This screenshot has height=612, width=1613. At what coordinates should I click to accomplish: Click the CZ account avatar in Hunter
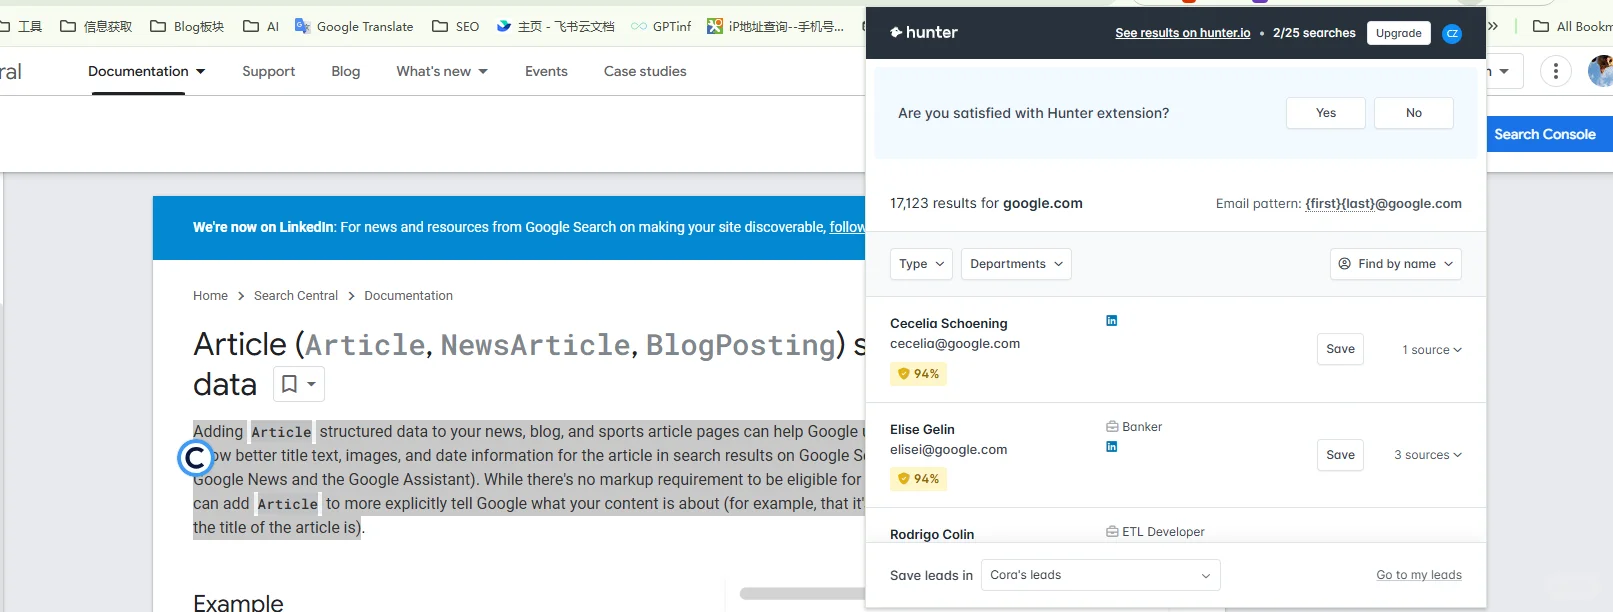[x=1452, y=34]
